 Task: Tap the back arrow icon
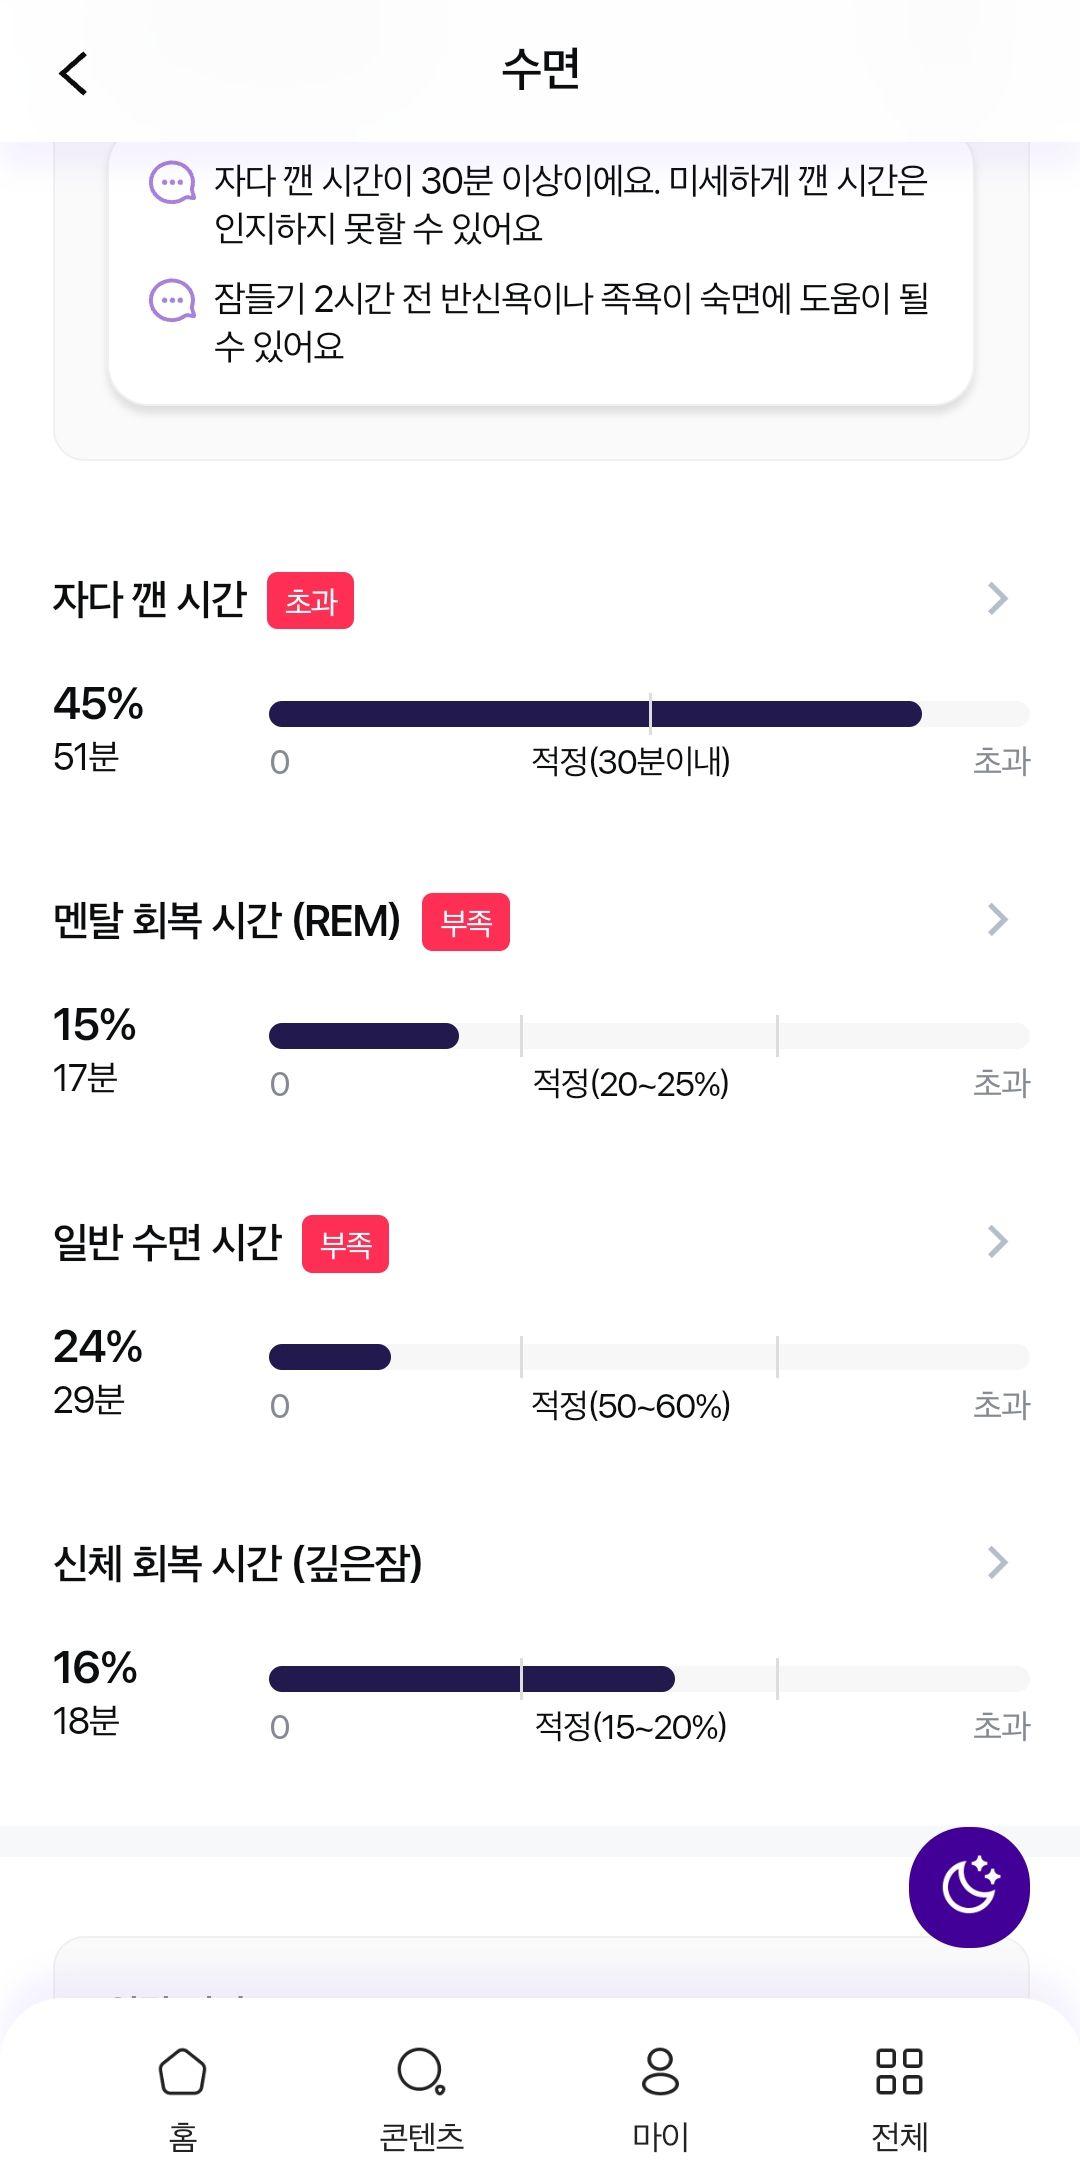click(x=74, y=73)
